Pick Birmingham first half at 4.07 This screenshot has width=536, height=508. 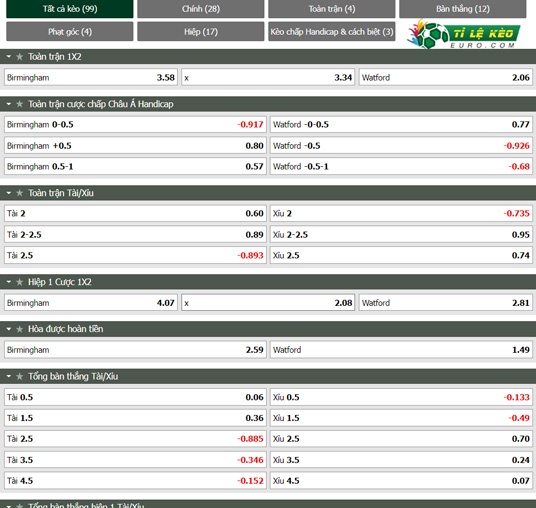pos(91,303)
